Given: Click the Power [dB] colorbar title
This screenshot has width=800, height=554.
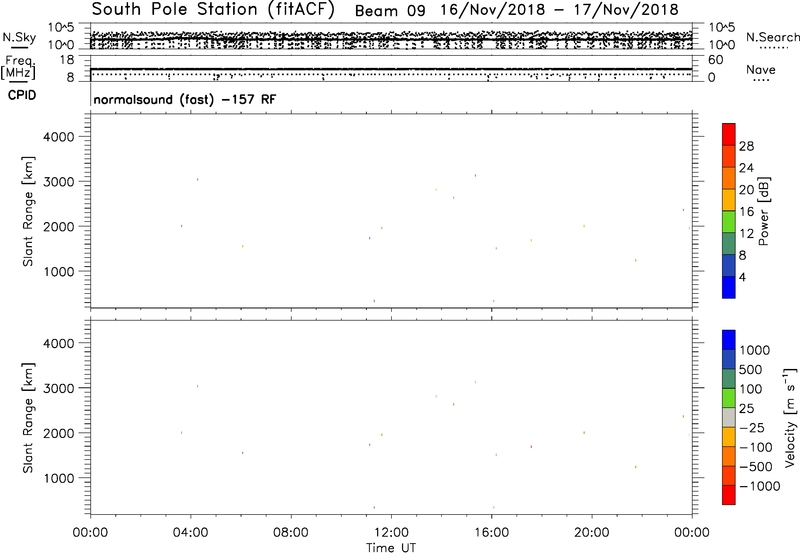Looking at the screenshot, I should coord(763,211).
